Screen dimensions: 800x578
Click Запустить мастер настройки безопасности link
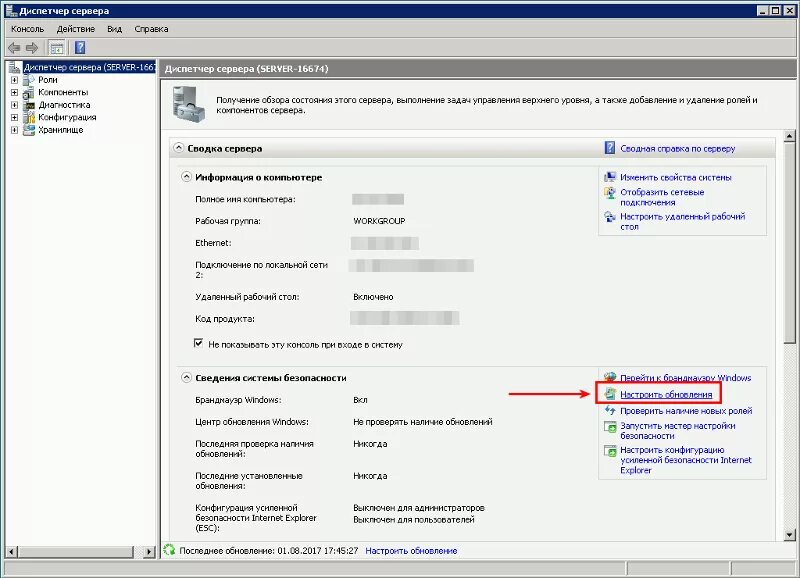coord(678,431)
